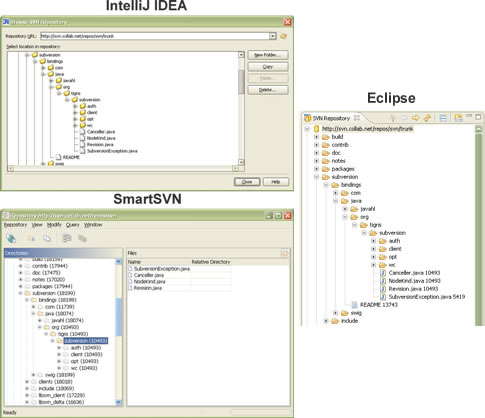Select NodeKind.java in Eclipse tree

coord(414,281)
